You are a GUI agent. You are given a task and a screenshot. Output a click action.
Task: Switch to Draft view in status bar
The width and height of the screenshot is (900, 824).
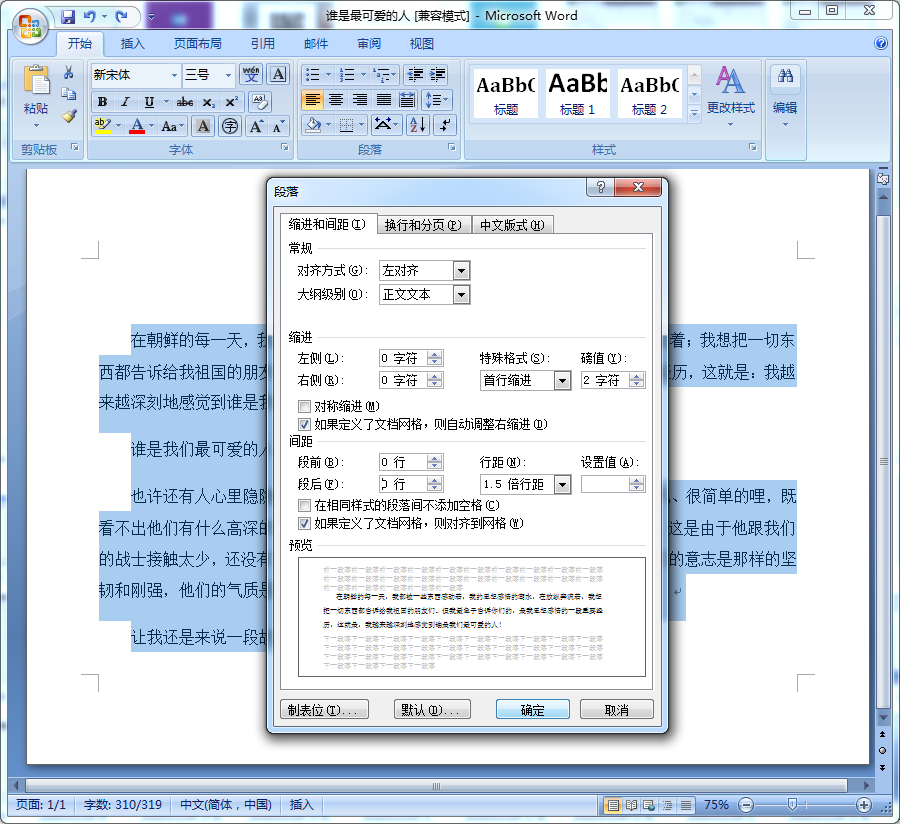[x=686, y=805]
